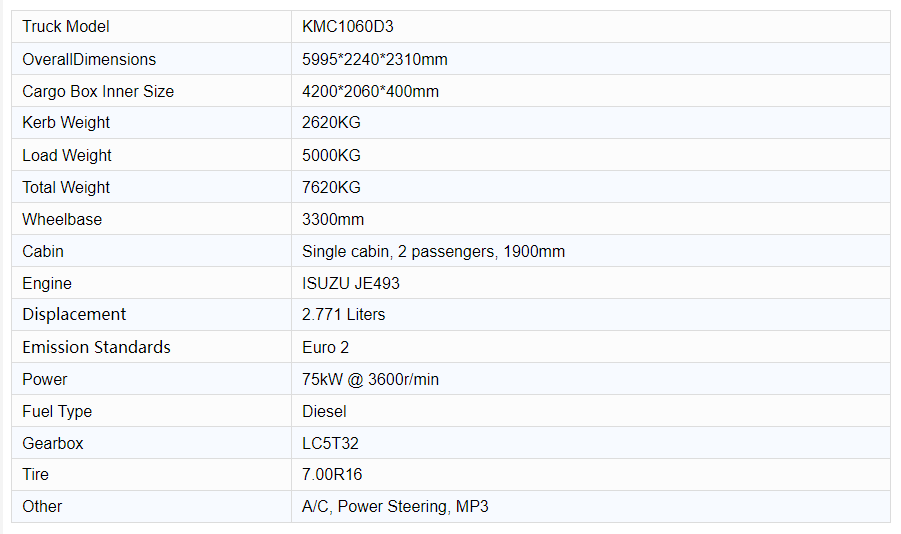Click the Truck Model label cell
Screen dimensions: 901x534
(x=151, y=26)
